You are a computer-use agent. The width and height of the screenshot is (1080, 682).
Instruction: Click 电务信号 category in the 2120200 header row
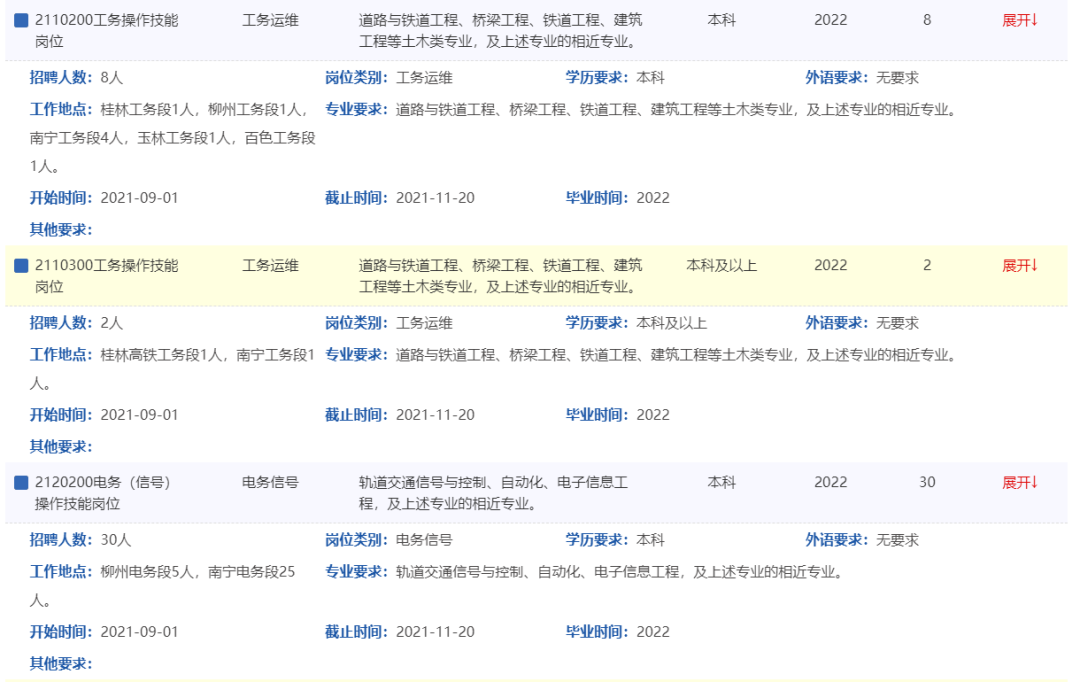pyautogui.click(x=270, y=483)
